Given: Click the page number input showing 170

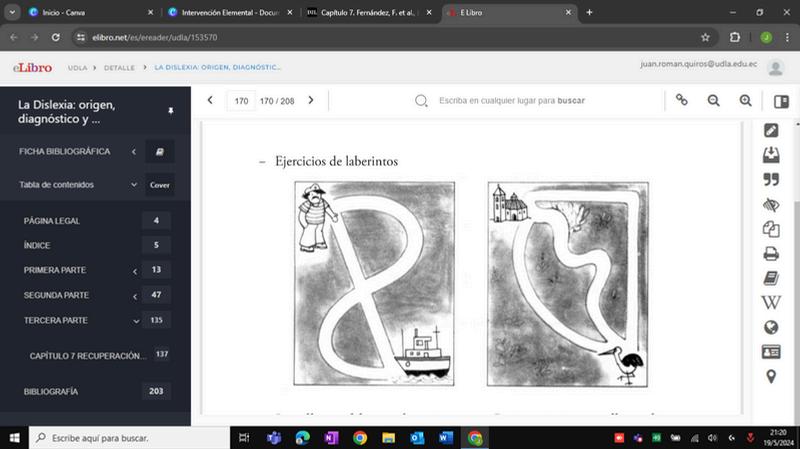Looking at the screenshot, I should coord(241,101).
